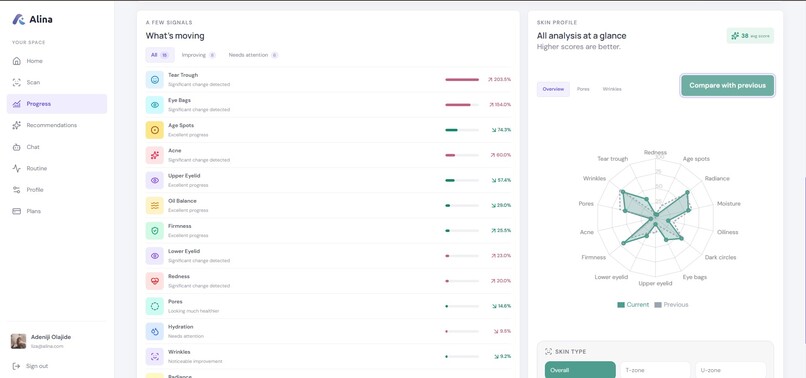Click the Skin Type scan icon

(548, 352)
